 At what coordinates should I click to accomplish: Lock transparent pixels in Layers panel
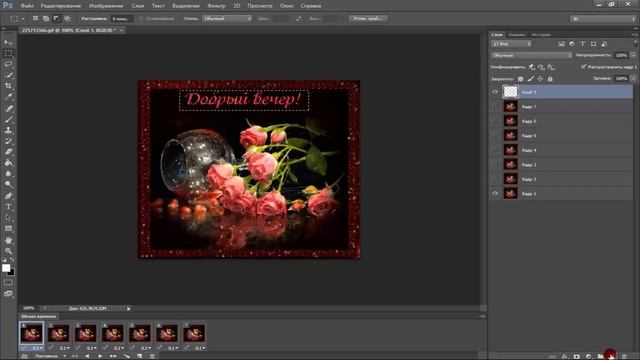(x=520, y=79)
